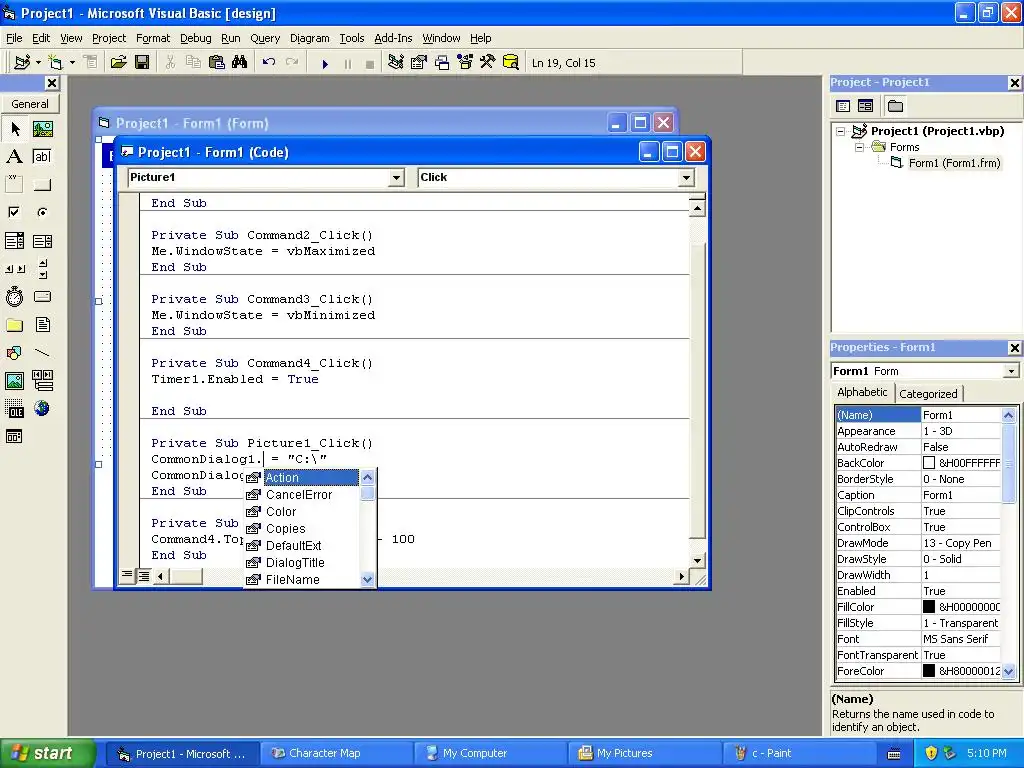
Task: Click the BackColor white color swatch
Action: (x=929, y=463)
